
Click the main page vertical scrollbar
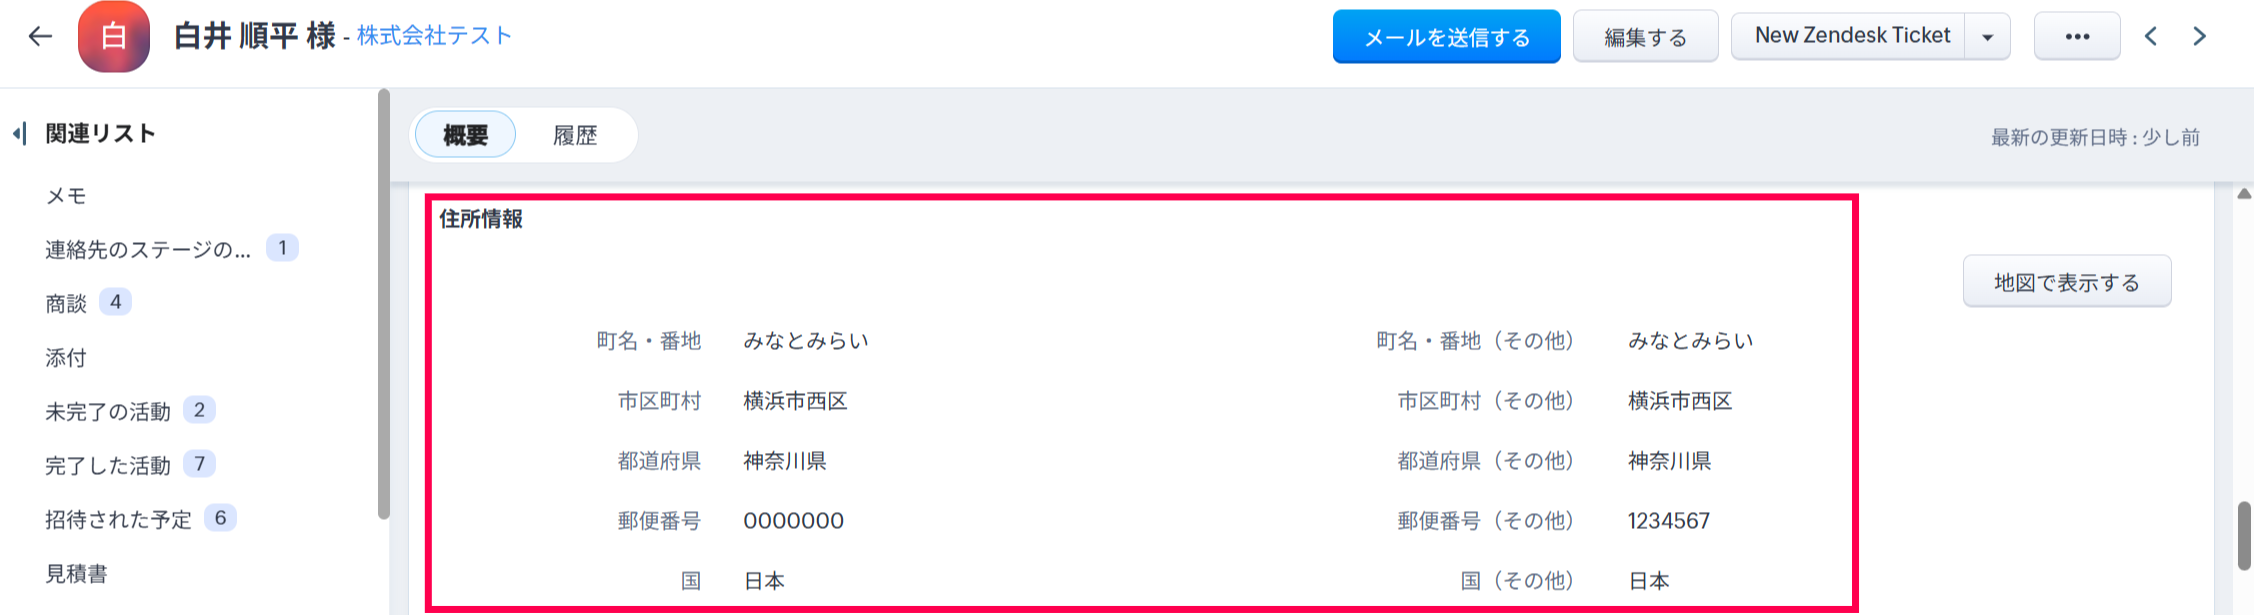pos(2244,535)
